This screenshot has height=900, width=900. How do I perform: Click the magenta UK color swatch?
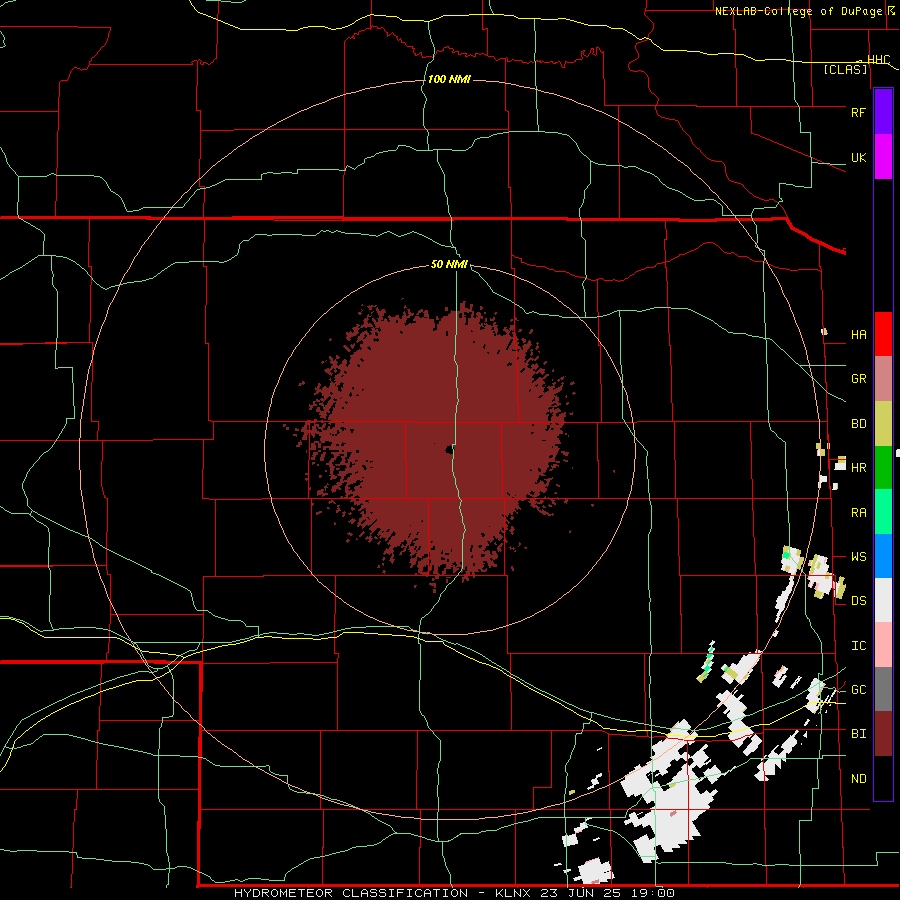click(883, 157)
